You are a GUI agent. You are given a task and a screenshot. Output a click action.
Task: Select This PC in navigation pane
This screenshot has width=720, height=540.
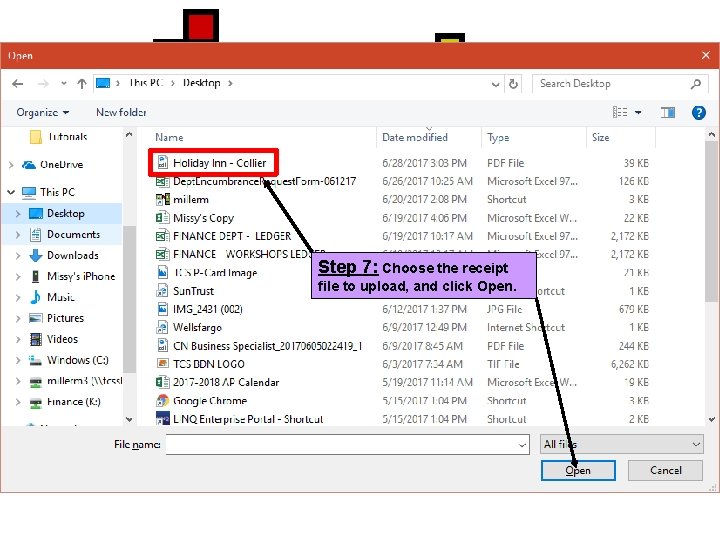tap(57, 192)
